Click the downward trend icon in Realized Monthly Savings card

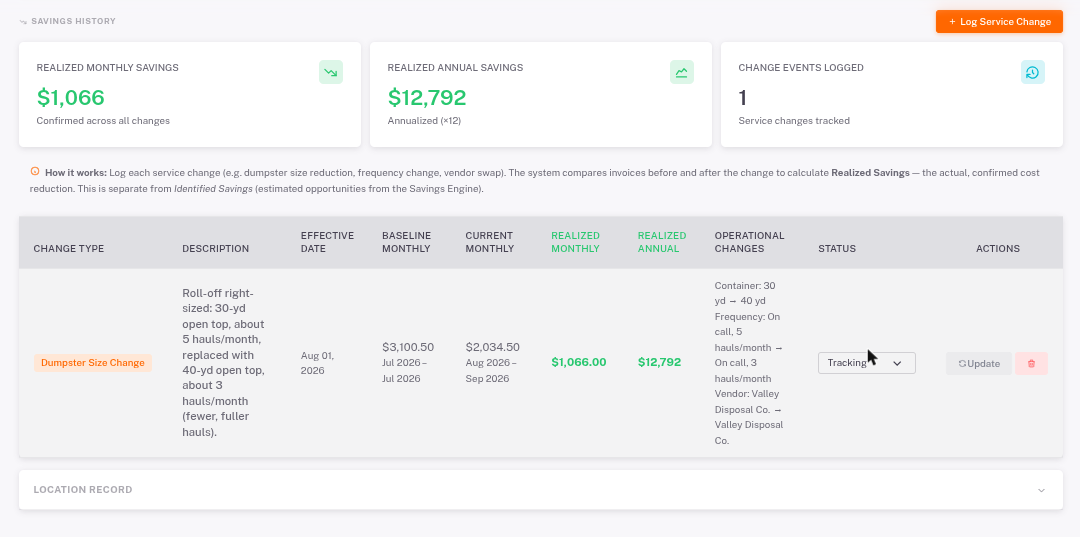point(331,72)
